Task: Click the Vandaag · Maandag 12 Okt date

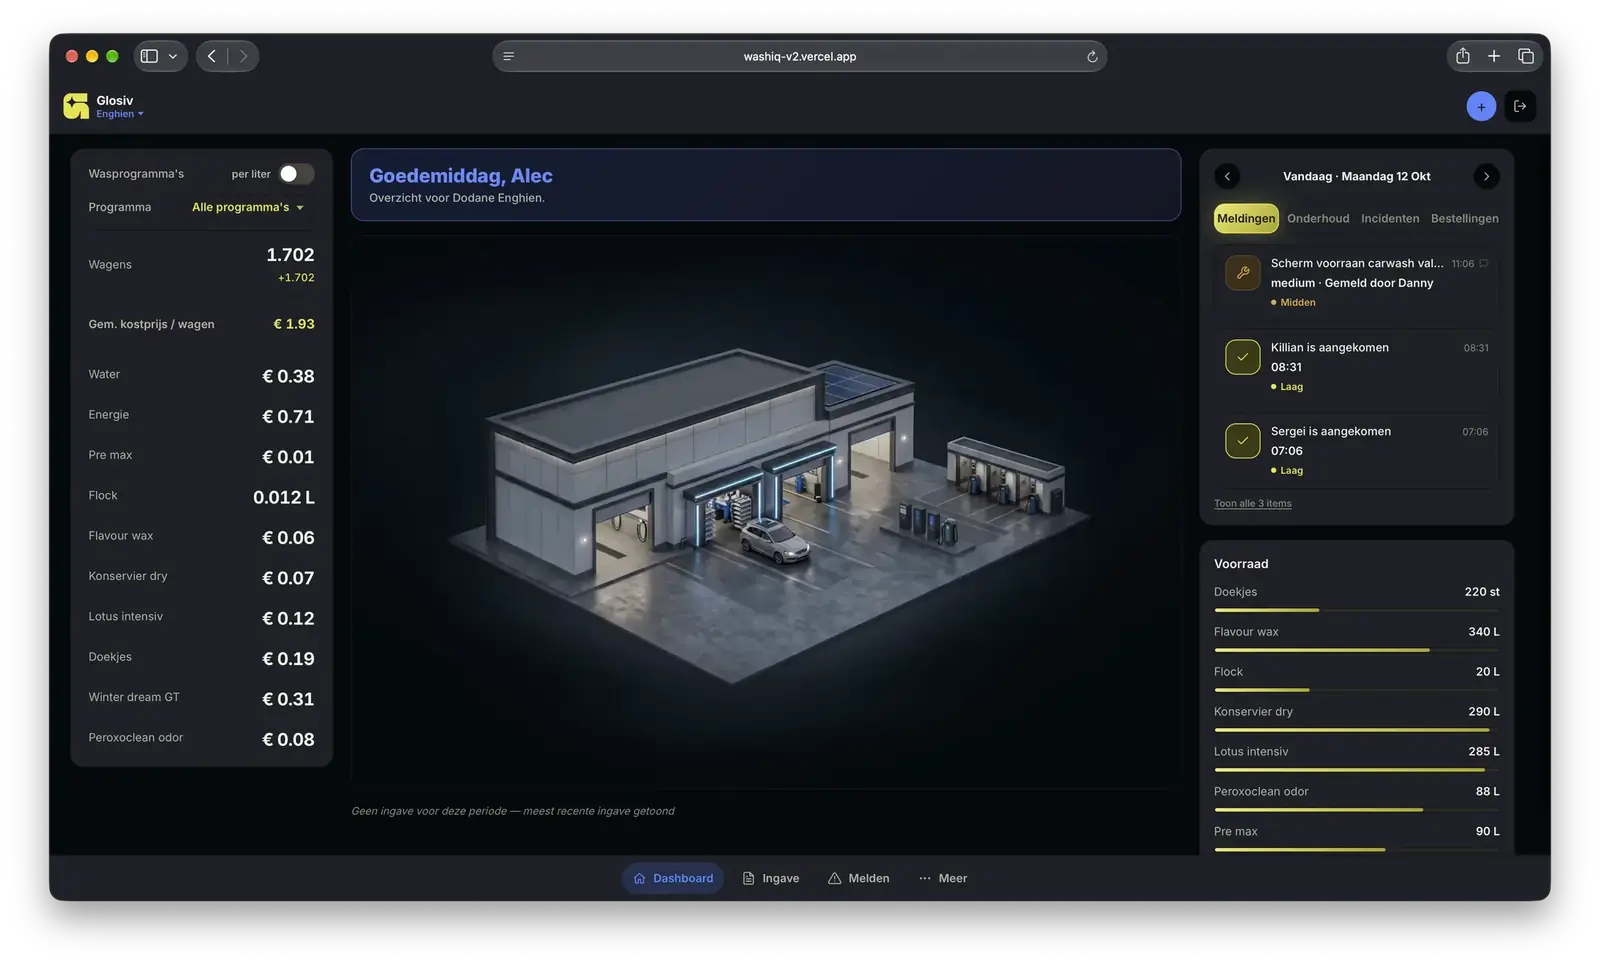Action: click(x=1357, y=176)
